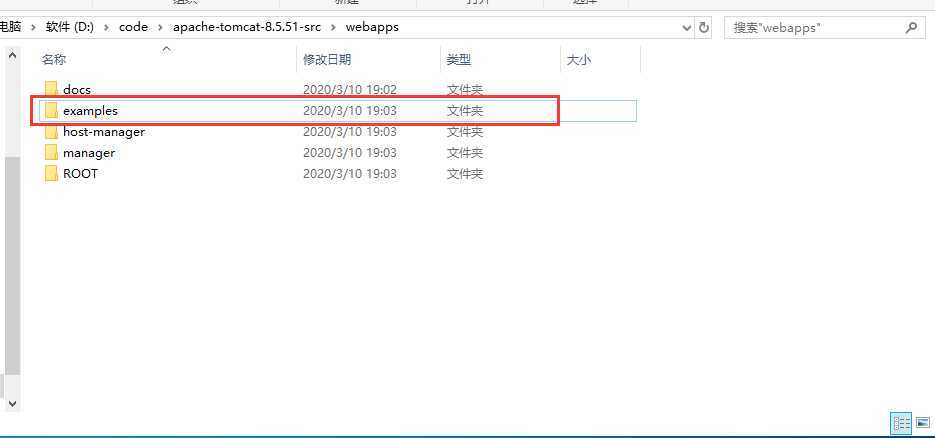The image size is (935, 438).
Task: Click the modified date of host-manager row
Action: [350, 132]
